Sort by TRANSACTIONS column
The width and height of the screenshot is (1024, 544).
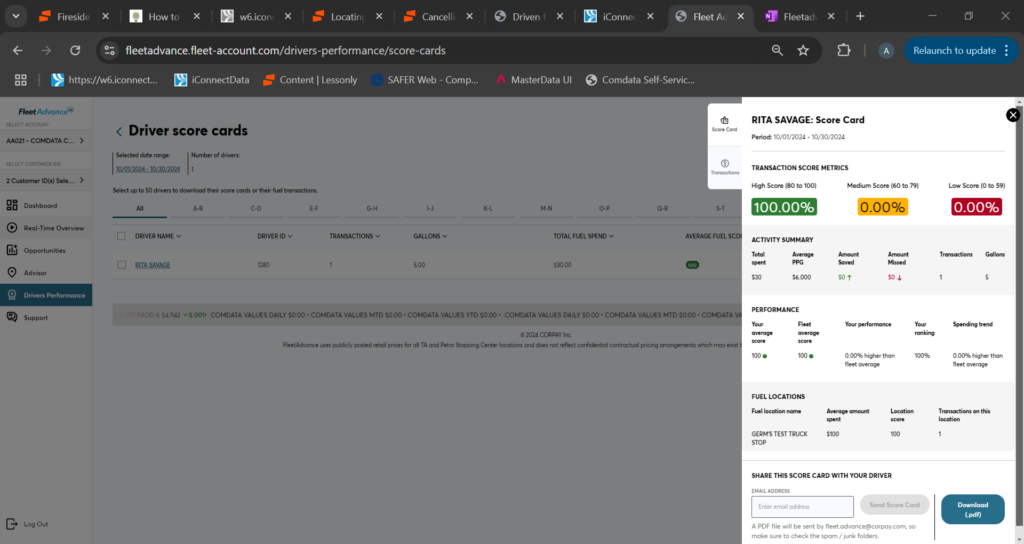pos(355,236)
